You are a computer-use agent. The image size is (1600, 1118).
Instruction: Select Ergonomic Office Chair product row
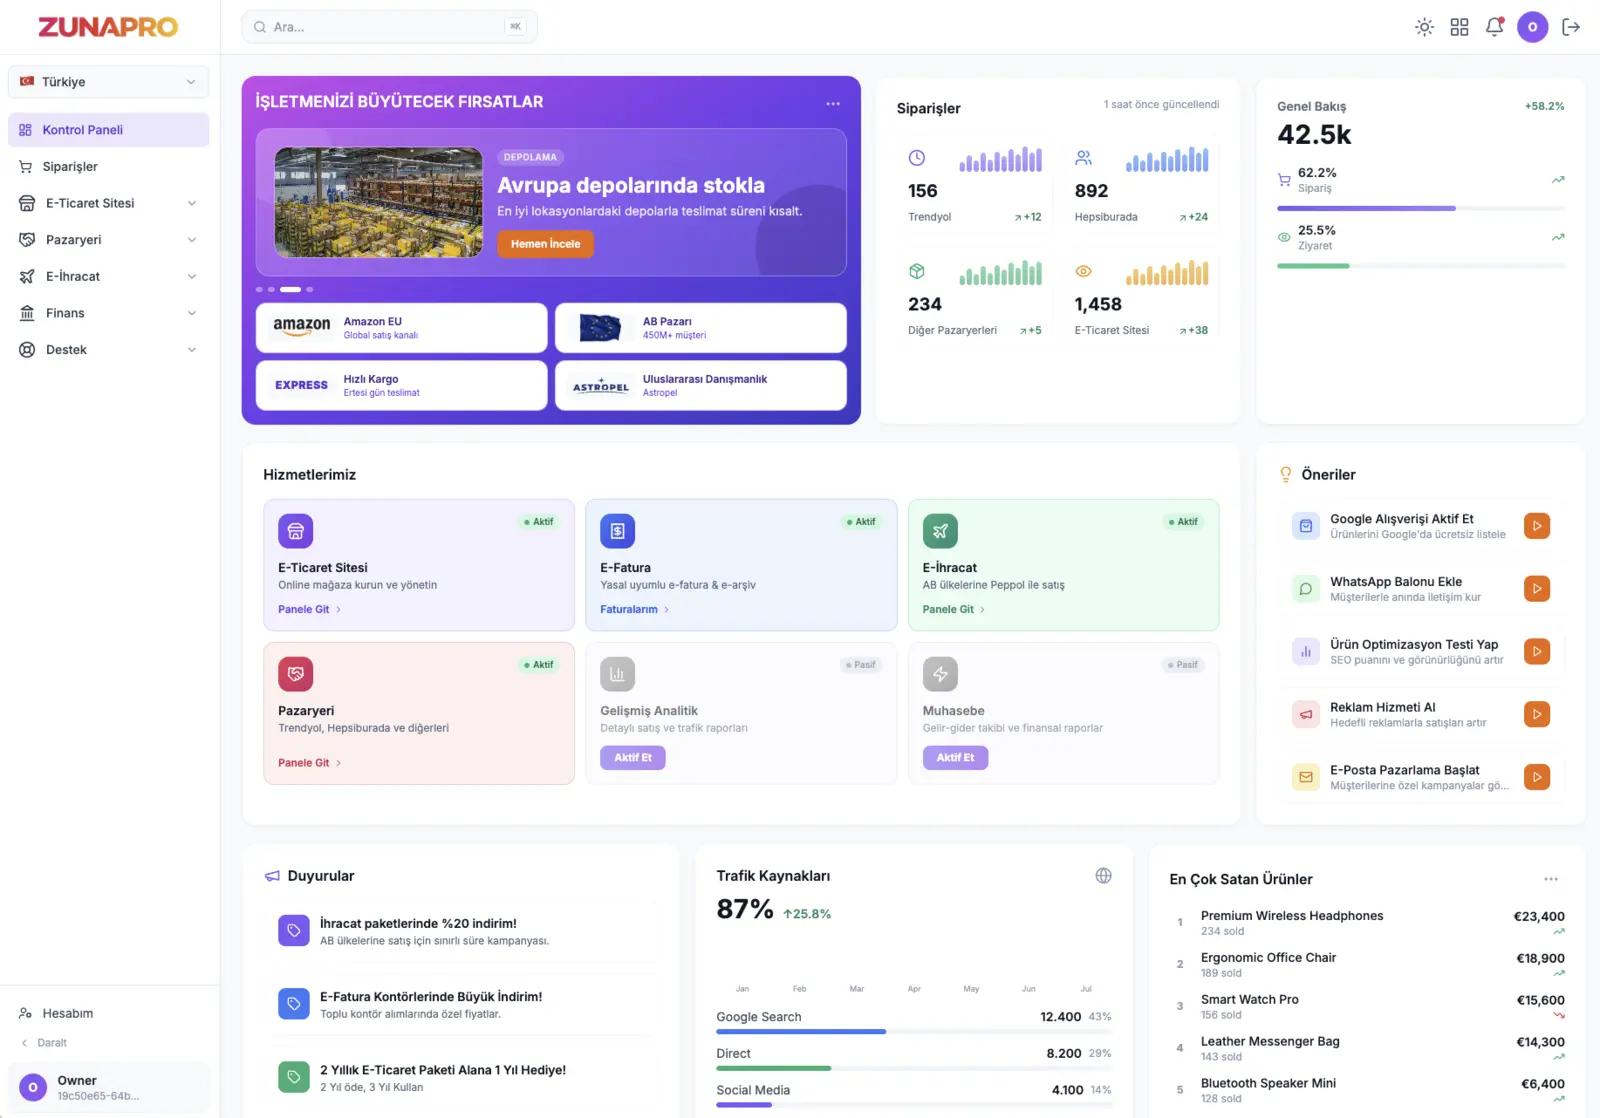[x=1367, y=965]
